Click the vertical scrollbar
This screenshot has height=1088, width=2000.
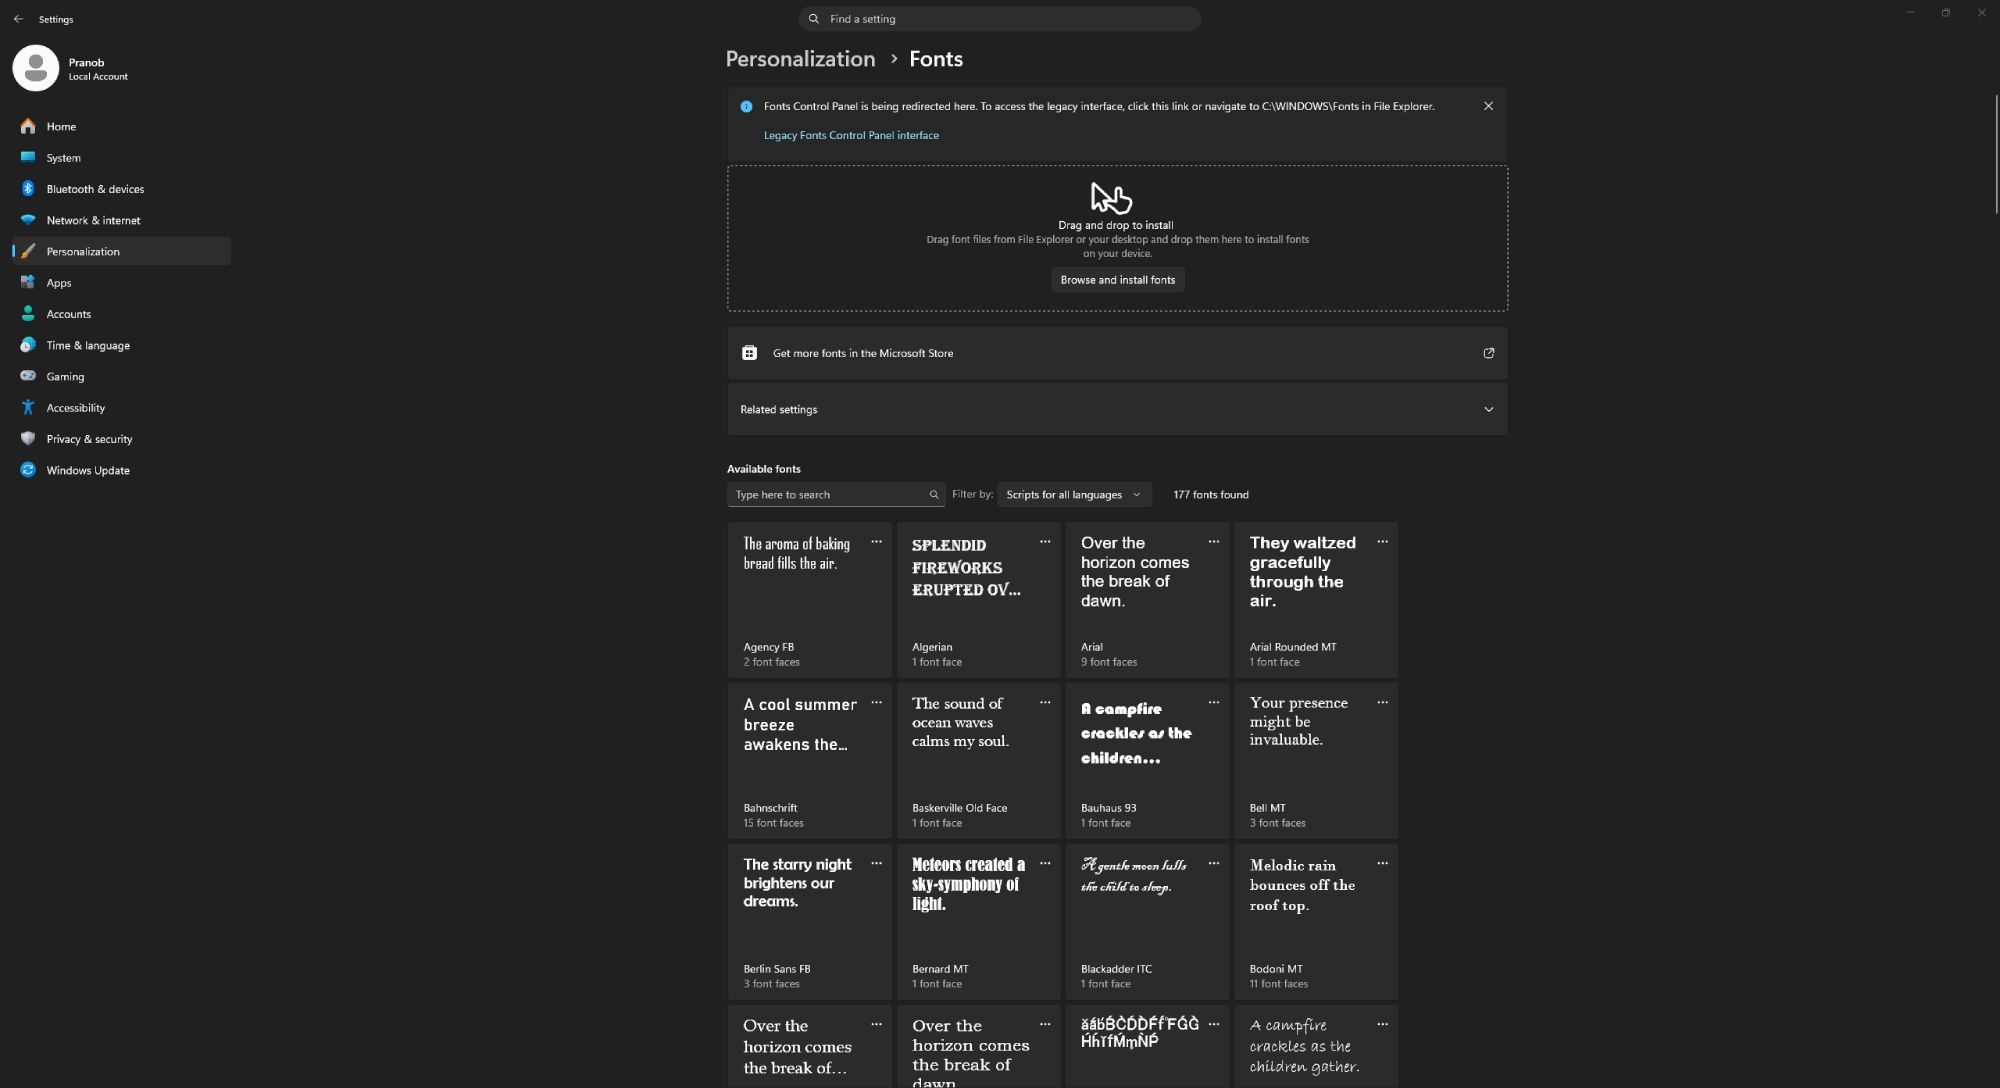click(x=1996, y=154)
